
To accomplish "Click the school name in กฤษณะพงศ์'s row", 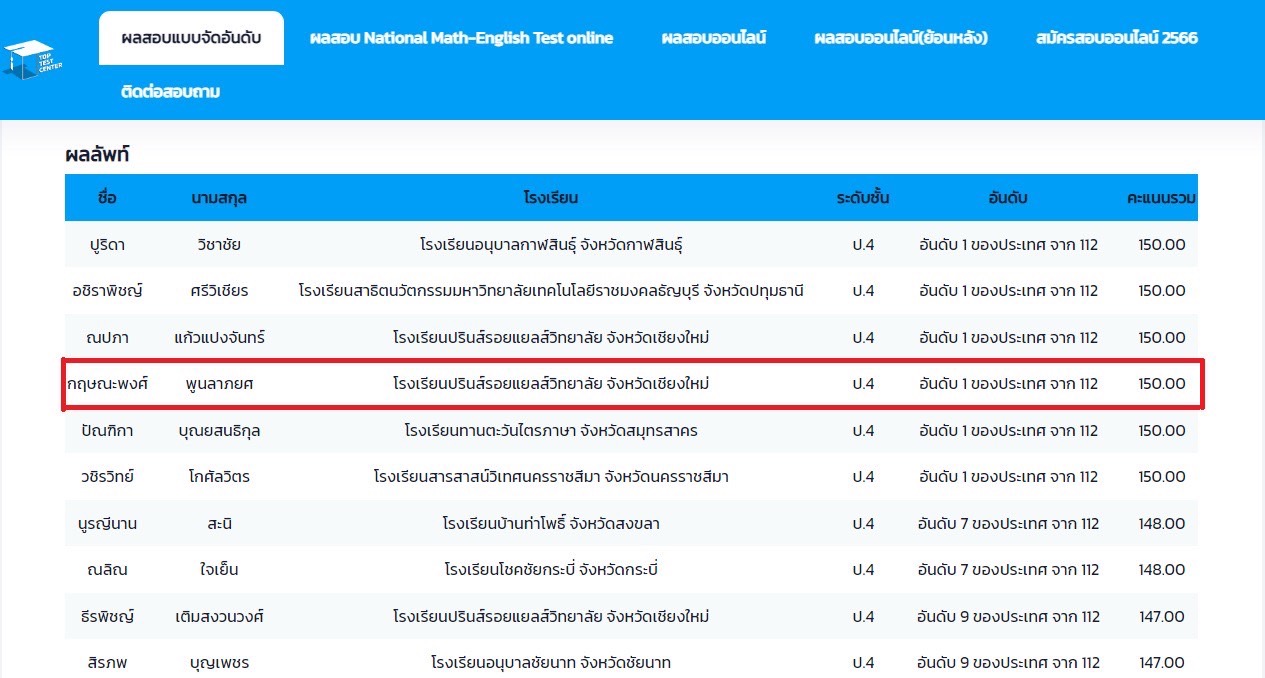I will [551, 383].
